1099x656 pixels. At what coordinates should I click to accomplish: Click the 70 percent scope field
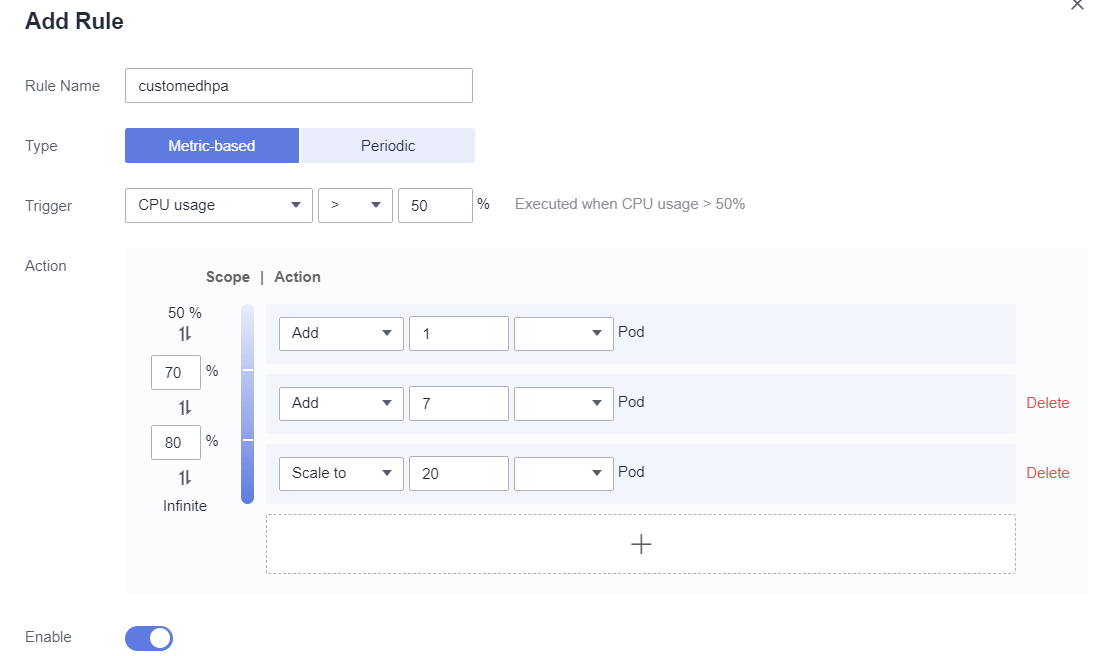pyautogui.click(x=176, y=372)
